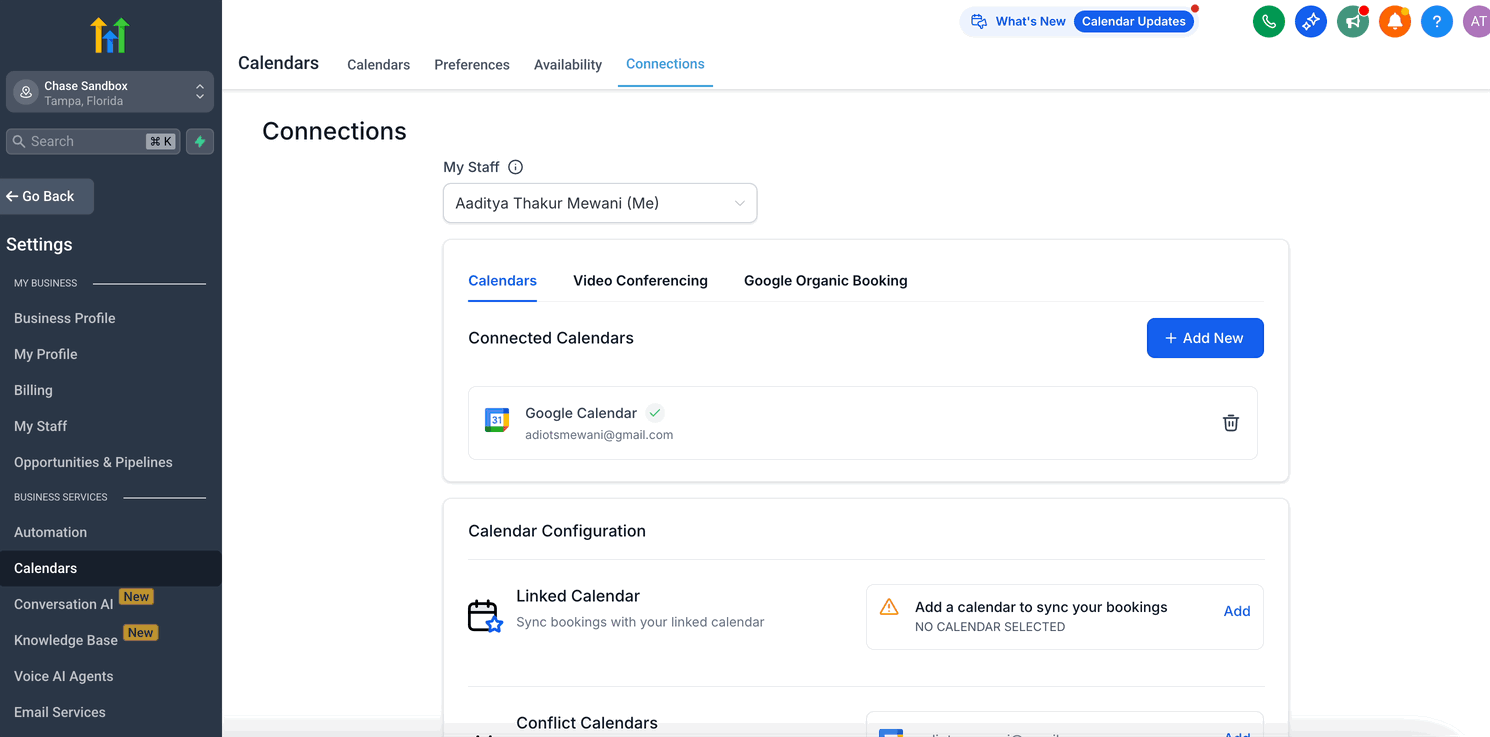
Task: Open Automation settings
Action: 50,532
